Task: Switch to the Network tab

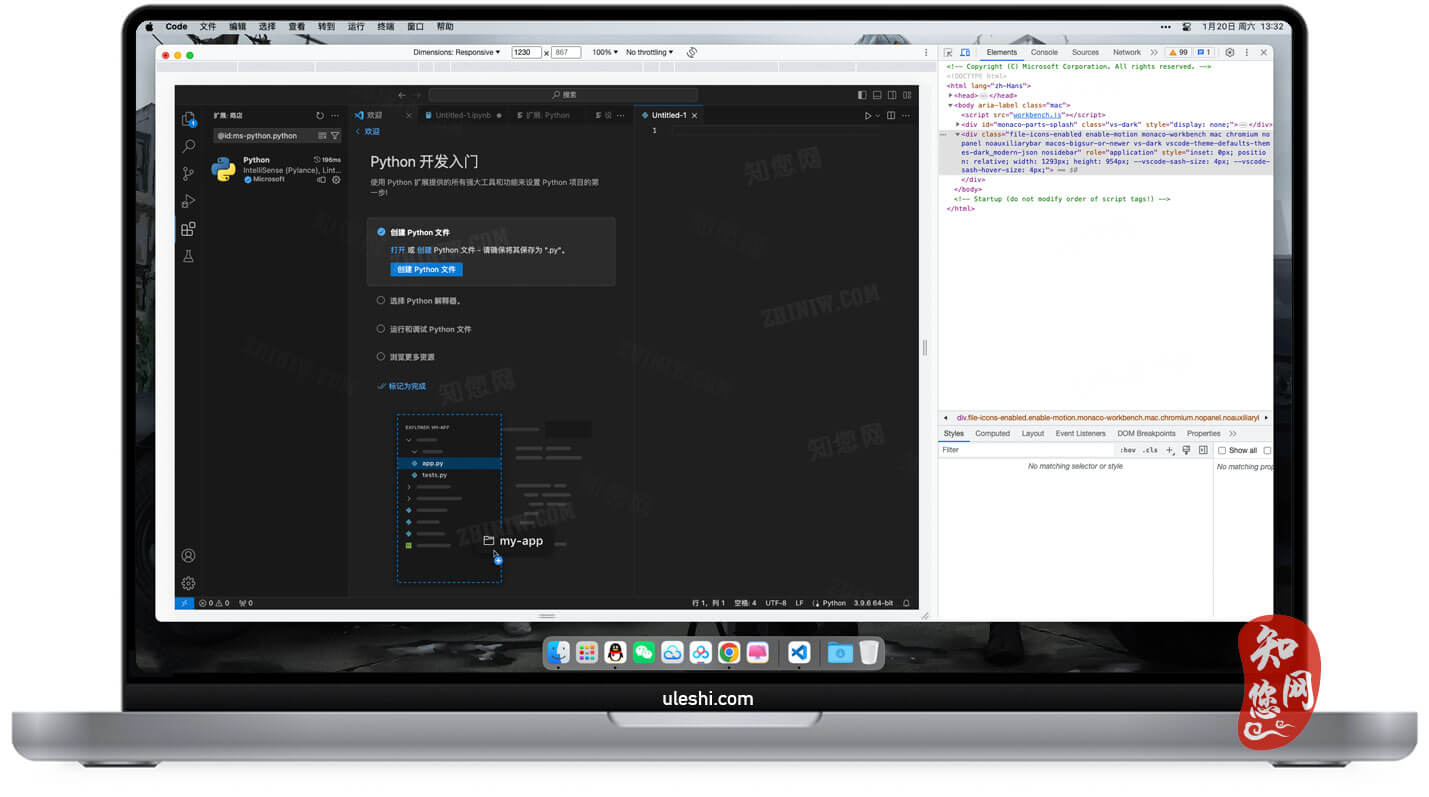Action: 1127,52
